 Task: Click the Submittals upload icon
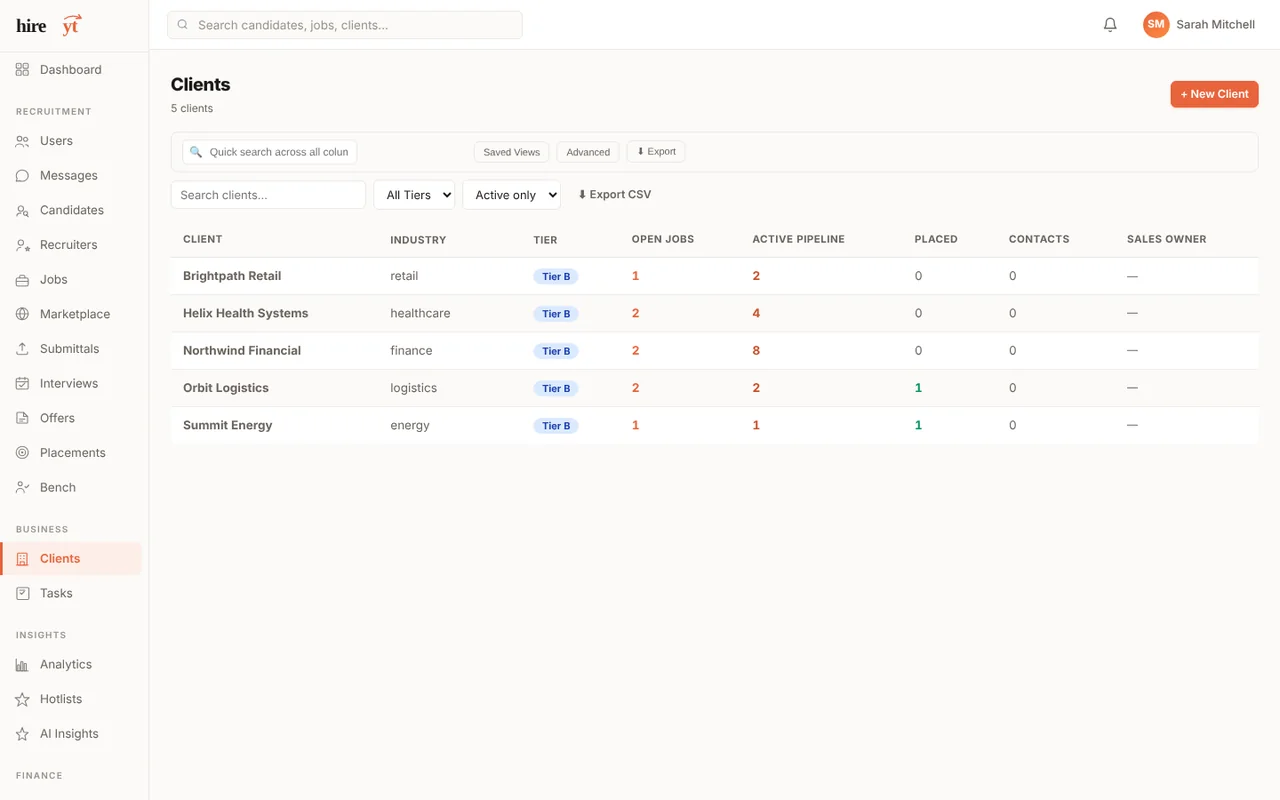click(x=22, y=349)
